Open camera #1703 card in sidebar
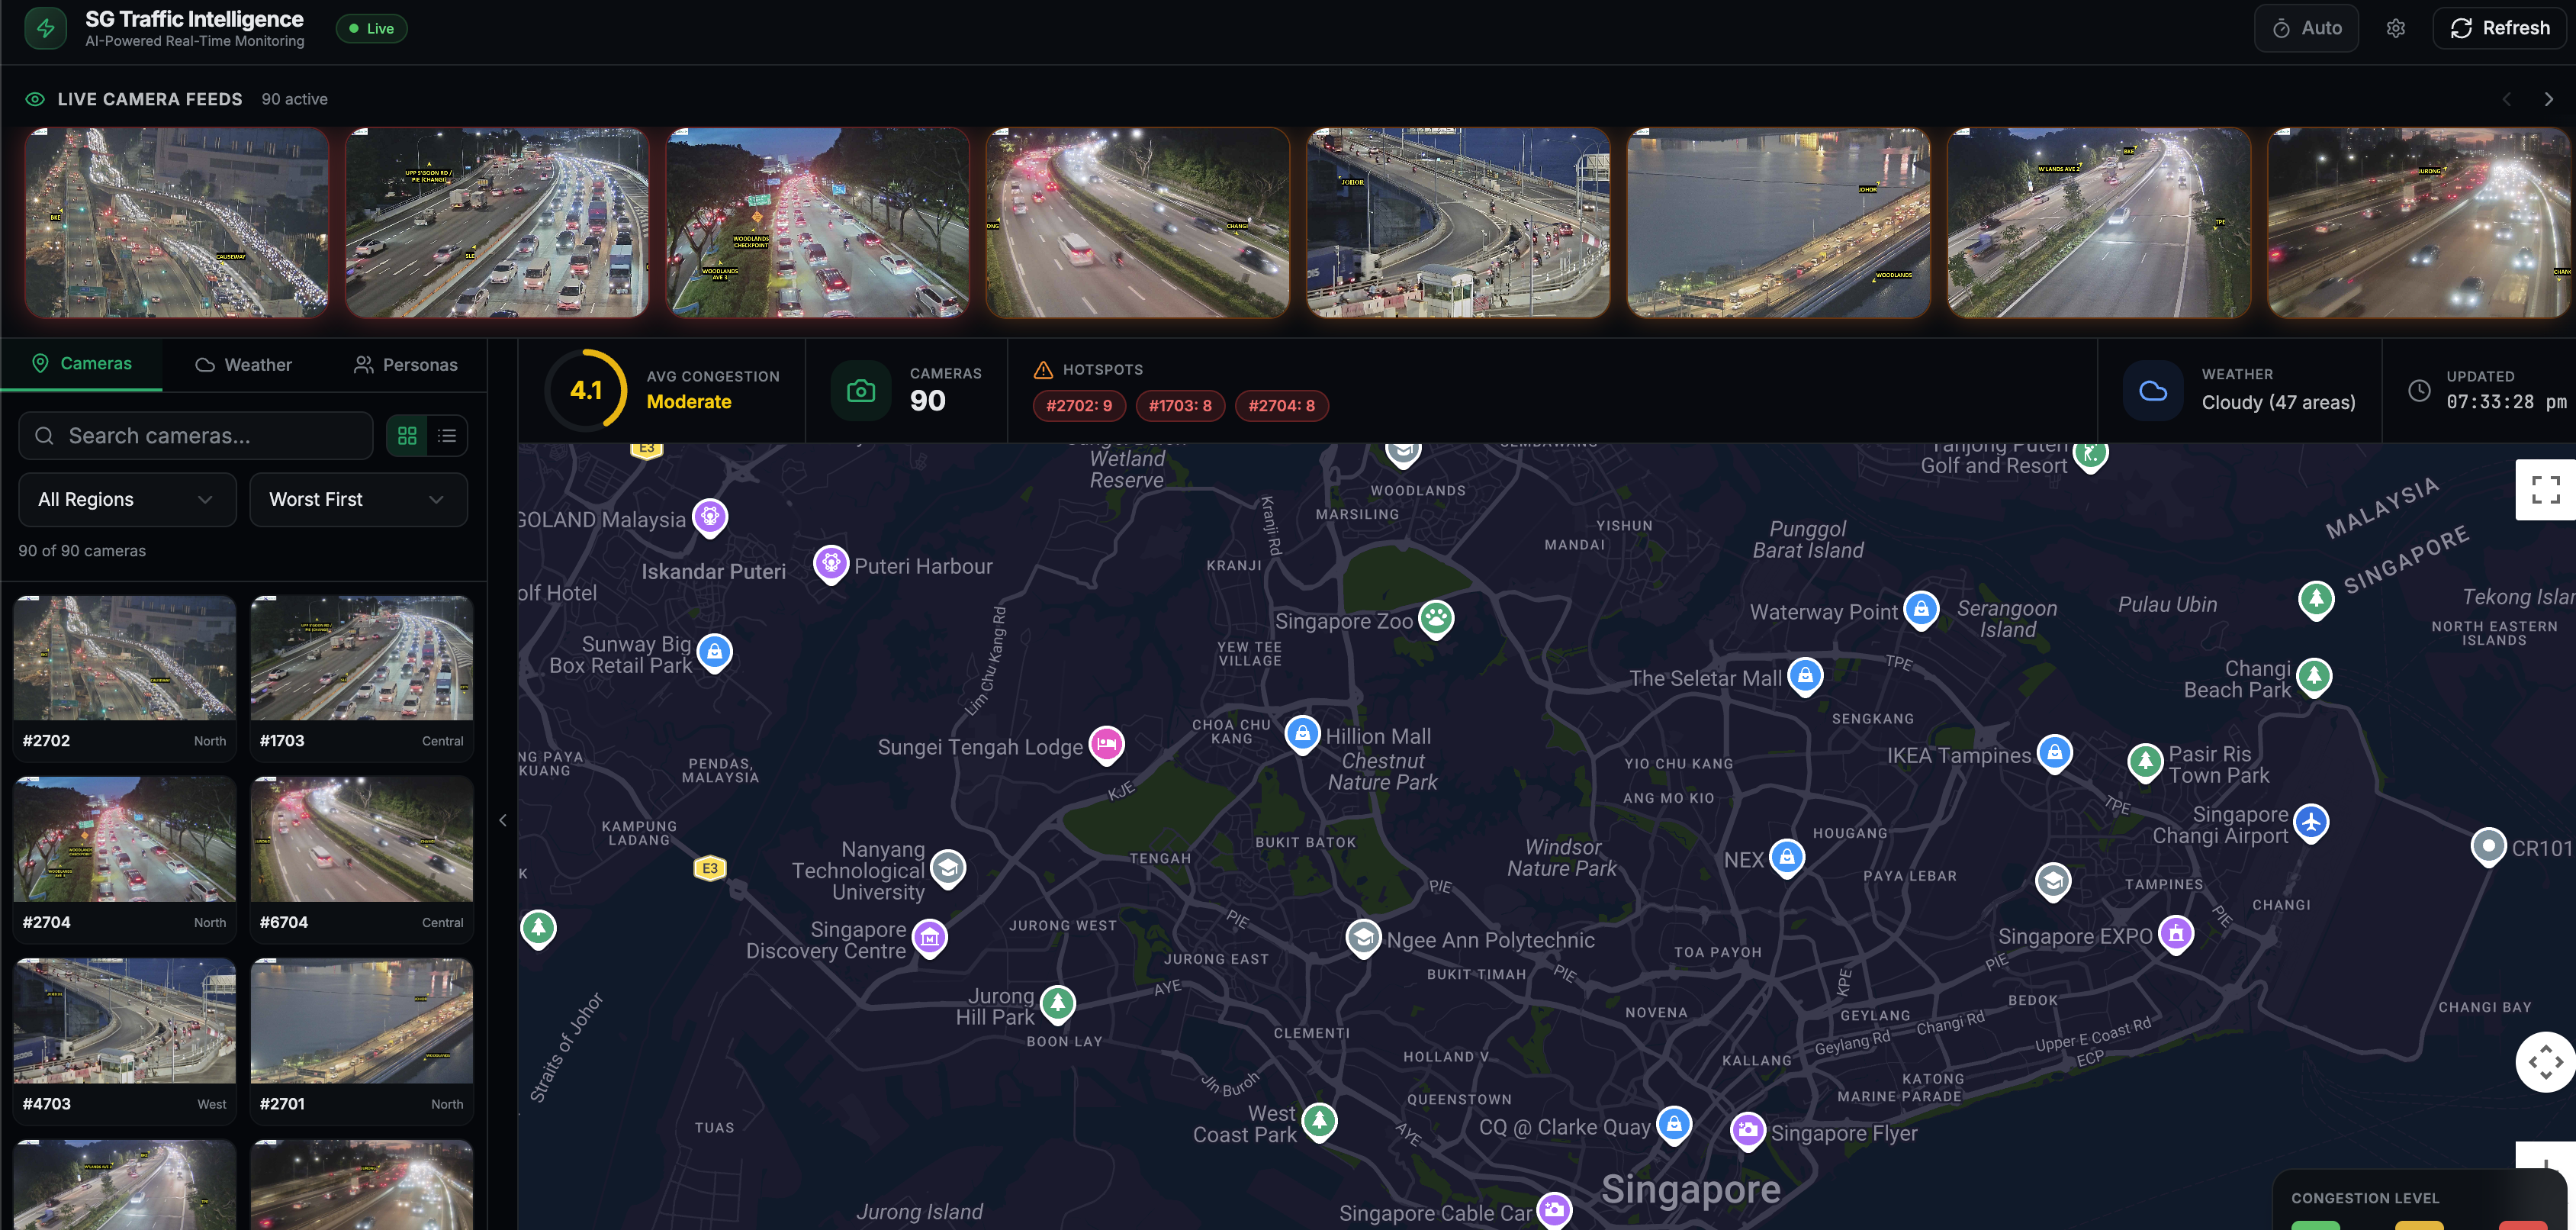Screen dimensions: 2576x1230 pyautogui.click(x=362, y=678)
